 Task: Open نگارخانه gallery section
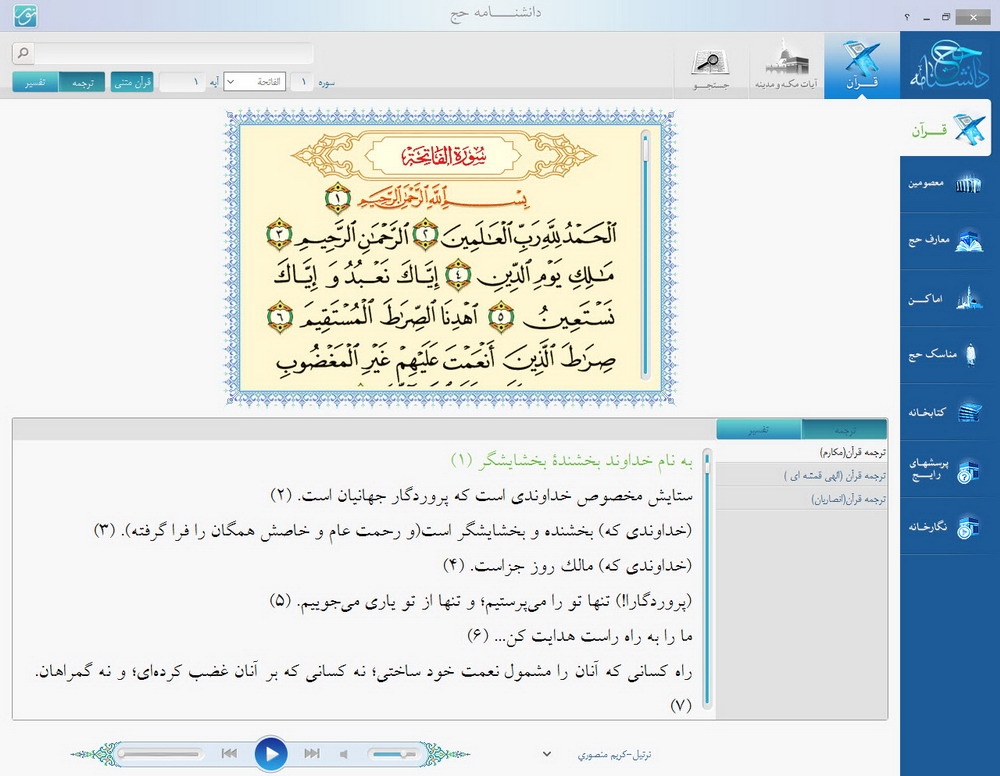pyautogui.click(x=945, y=527)
